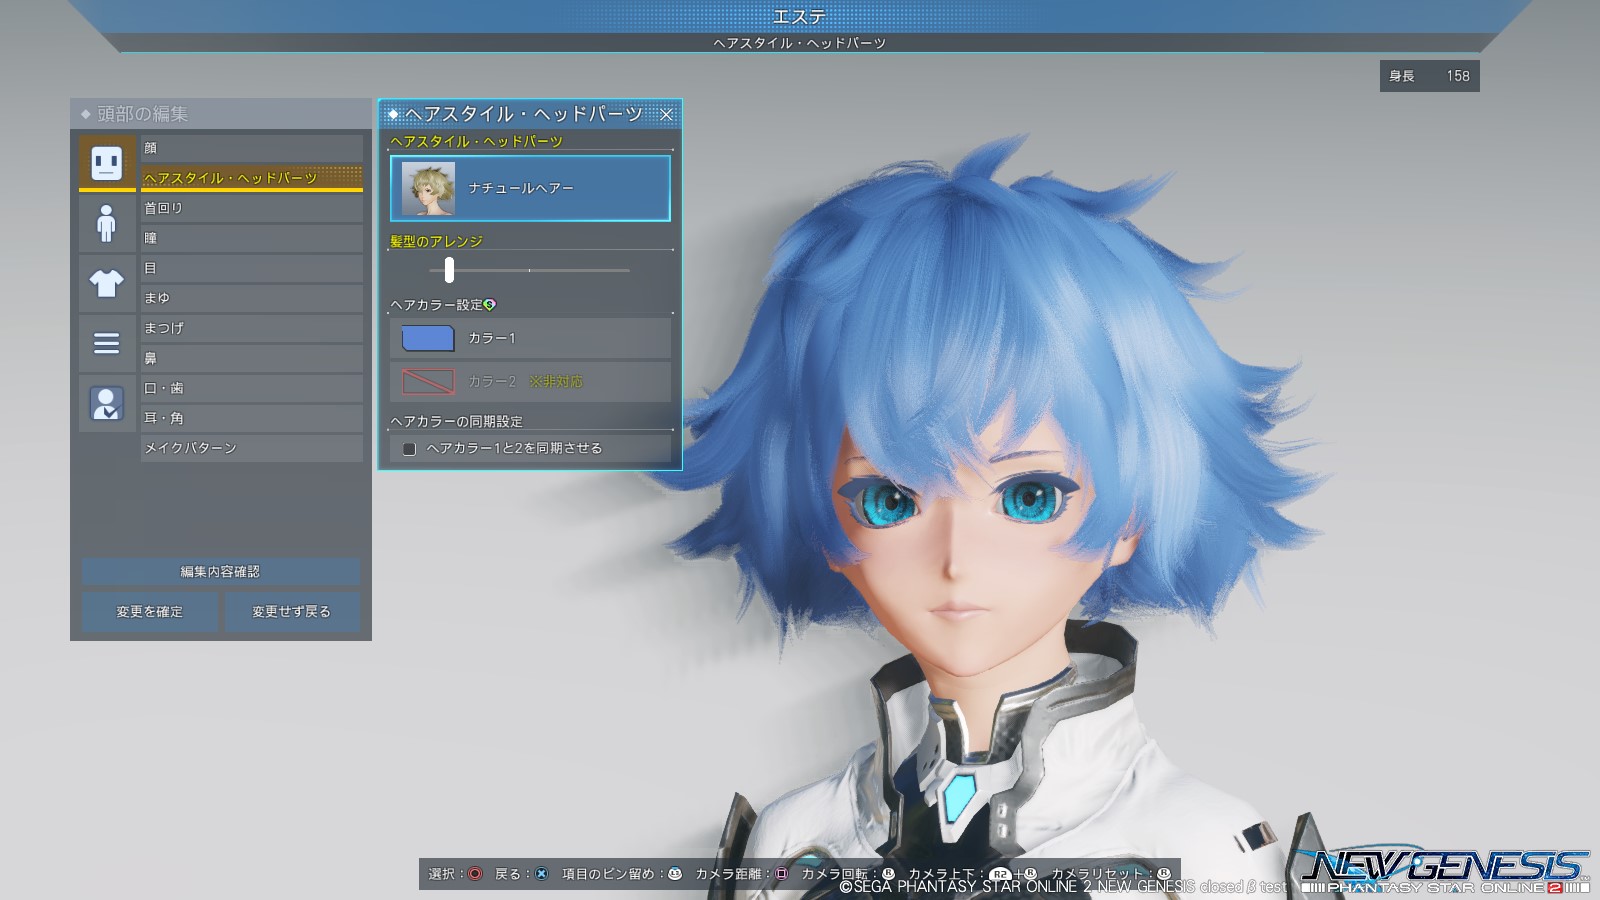Screen dimensions: 1600x900
Task: Click the color palette icon beside ヘアカラー設定
Action: pos(490,304)
